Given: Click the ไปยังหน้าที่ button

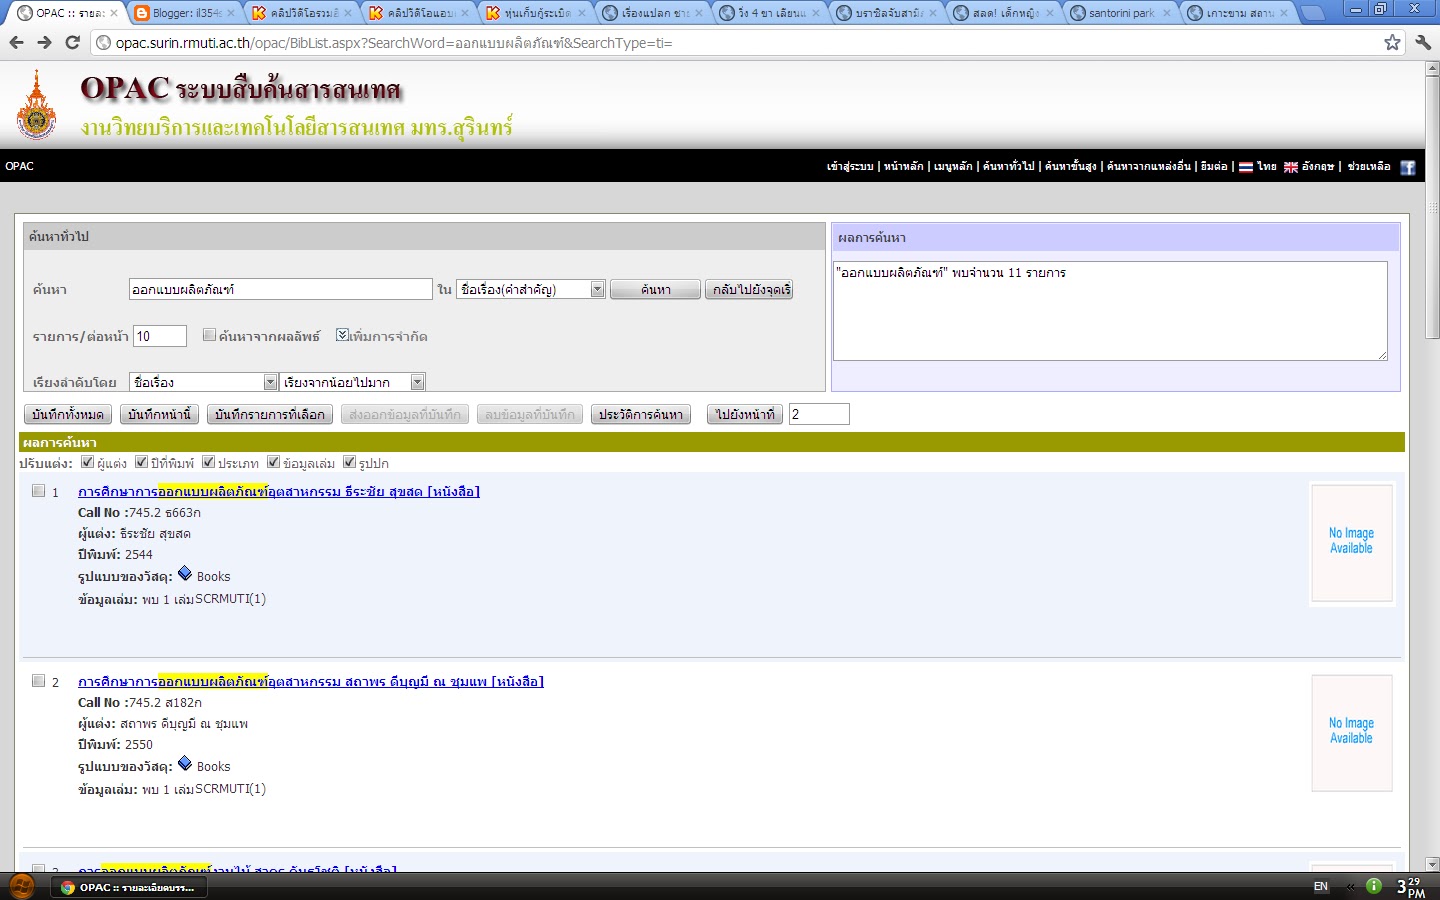Looking at the screenshot, I should (x=745, y=414).
